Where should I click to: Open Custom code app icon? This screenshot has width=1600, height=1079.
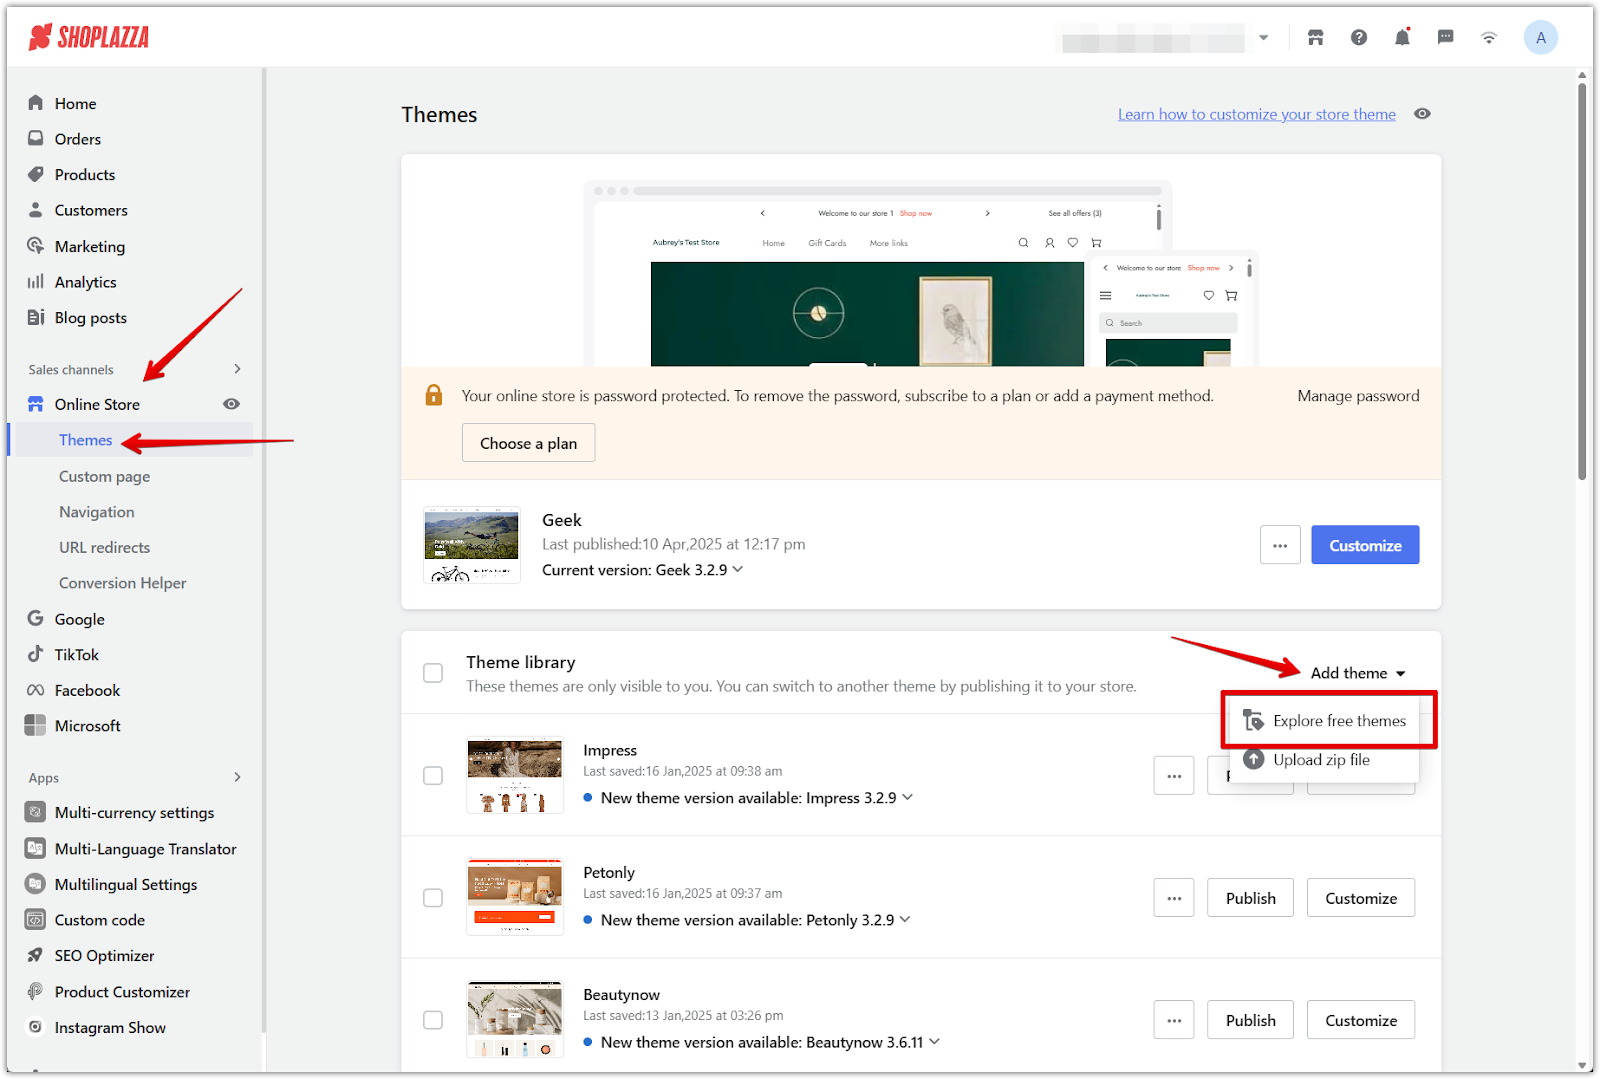[35, 919]
